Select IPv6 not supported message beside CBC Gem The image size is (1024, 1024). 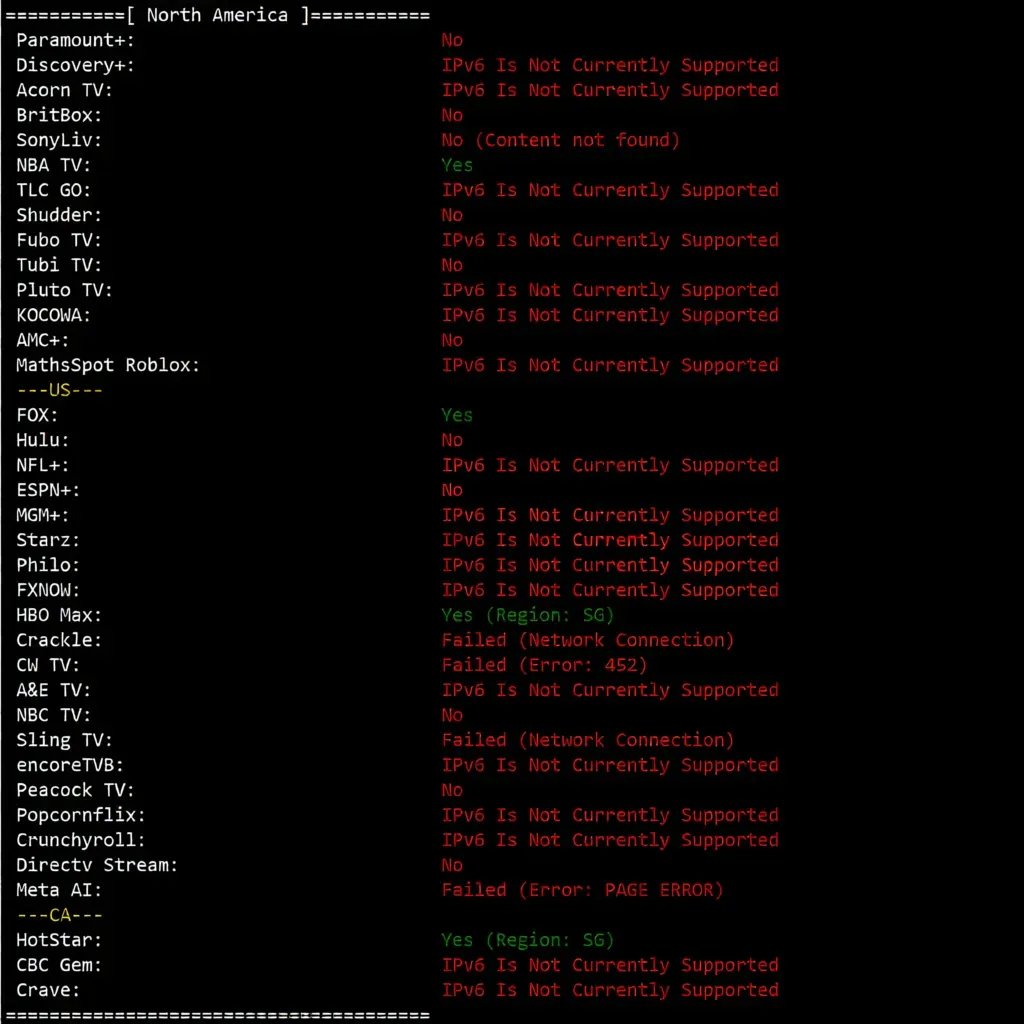tap(610, 965)
